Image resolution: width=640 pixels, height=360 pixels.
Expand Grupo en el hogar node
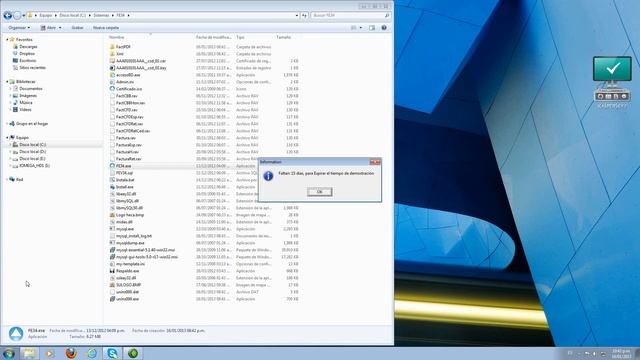point(7,124)
